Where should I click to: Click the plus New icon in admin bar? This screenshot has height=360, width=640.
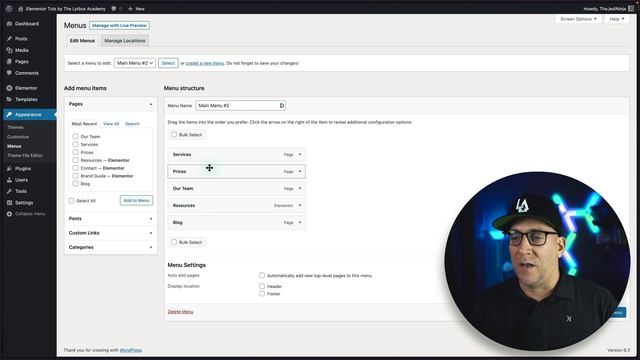pyautogui.click(x=130, y=9)
